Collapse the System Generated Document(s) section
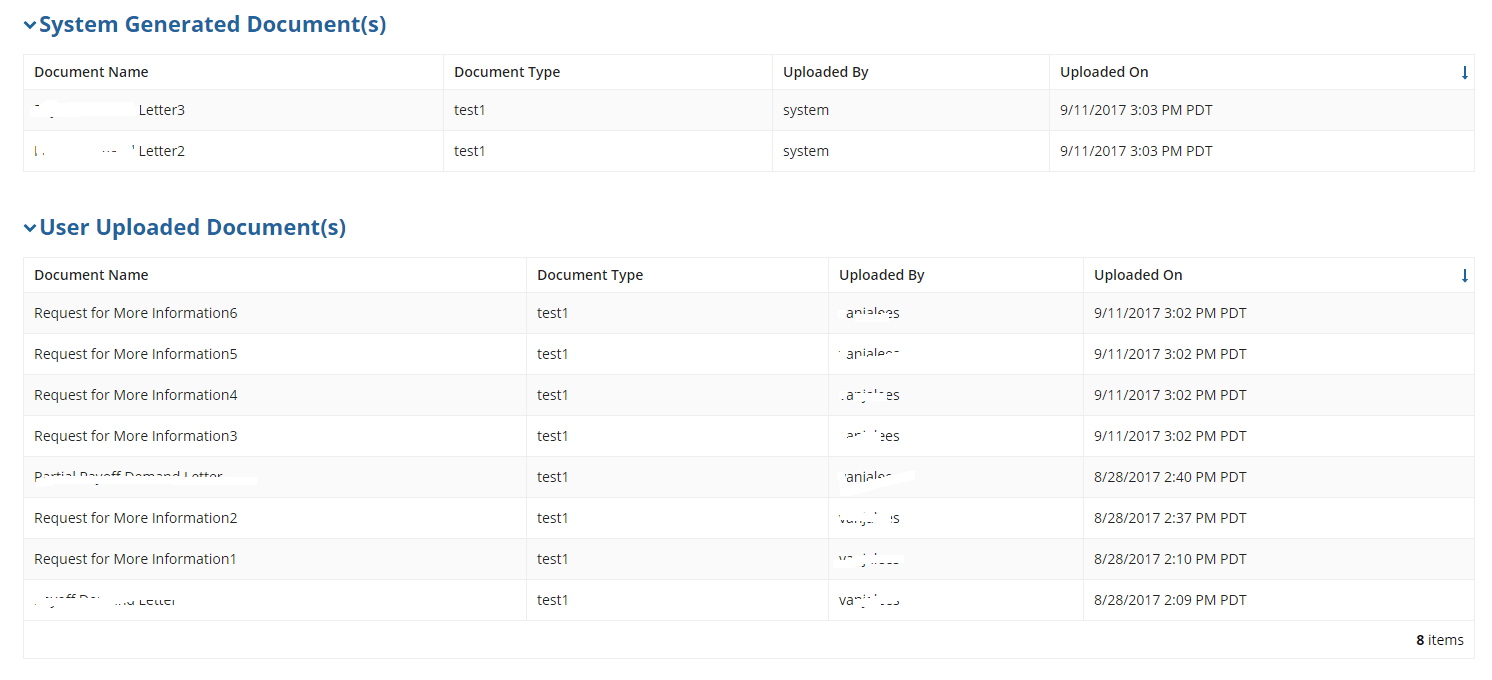Screen dimensions: 1492x680 (30, 26)
